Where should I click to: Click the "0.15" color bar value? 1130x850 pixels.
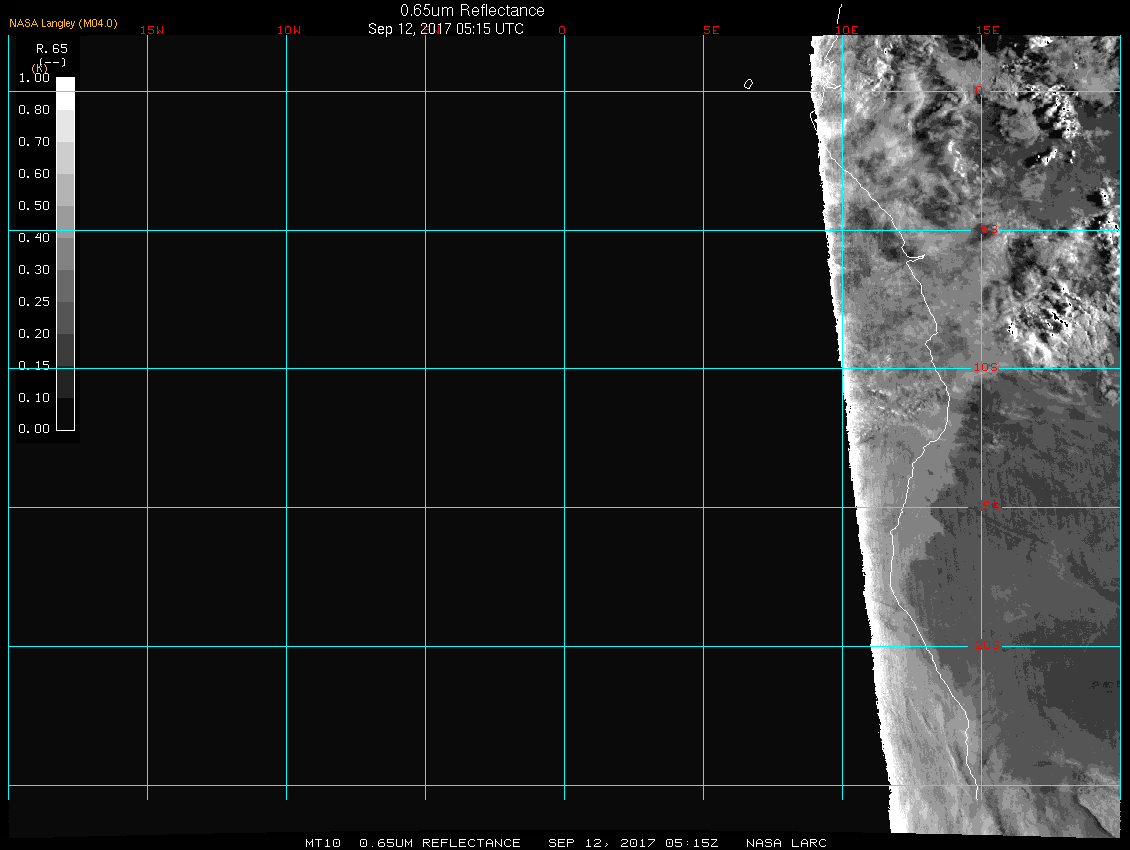pos(34,366)
